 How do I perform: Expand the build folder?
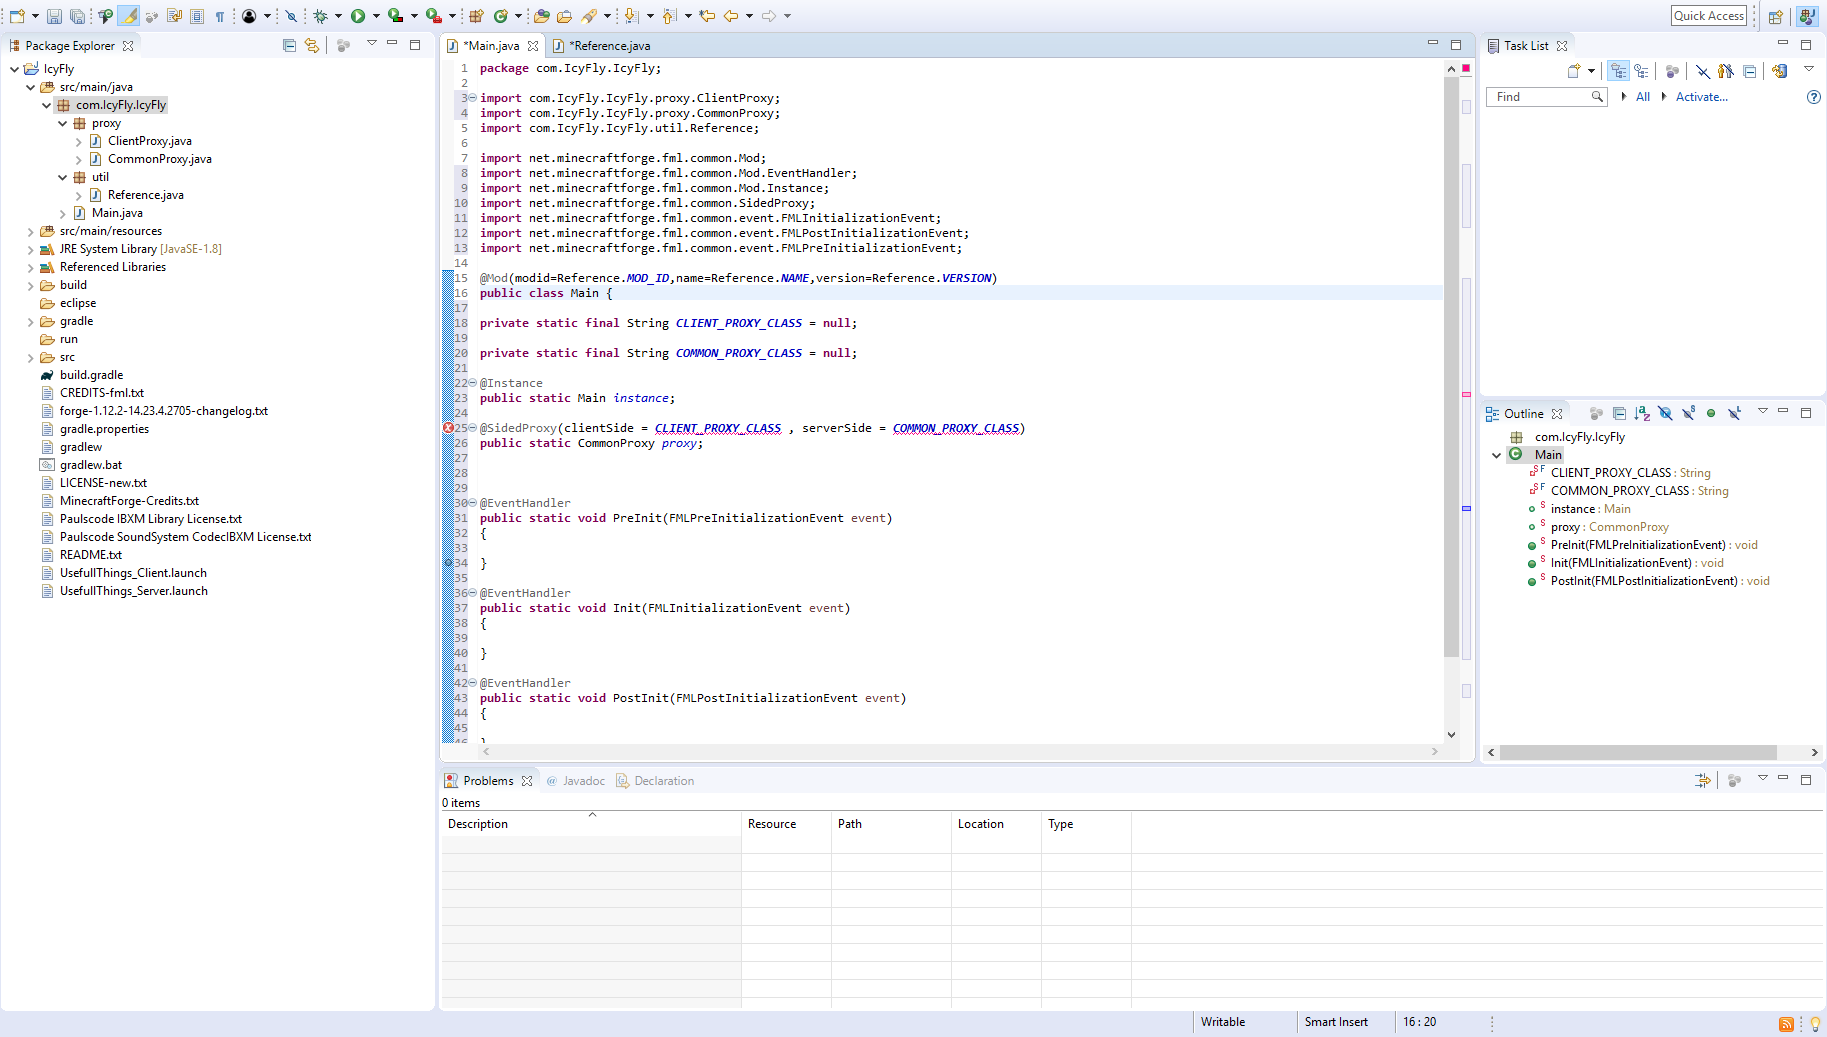(x=31, y=285)
